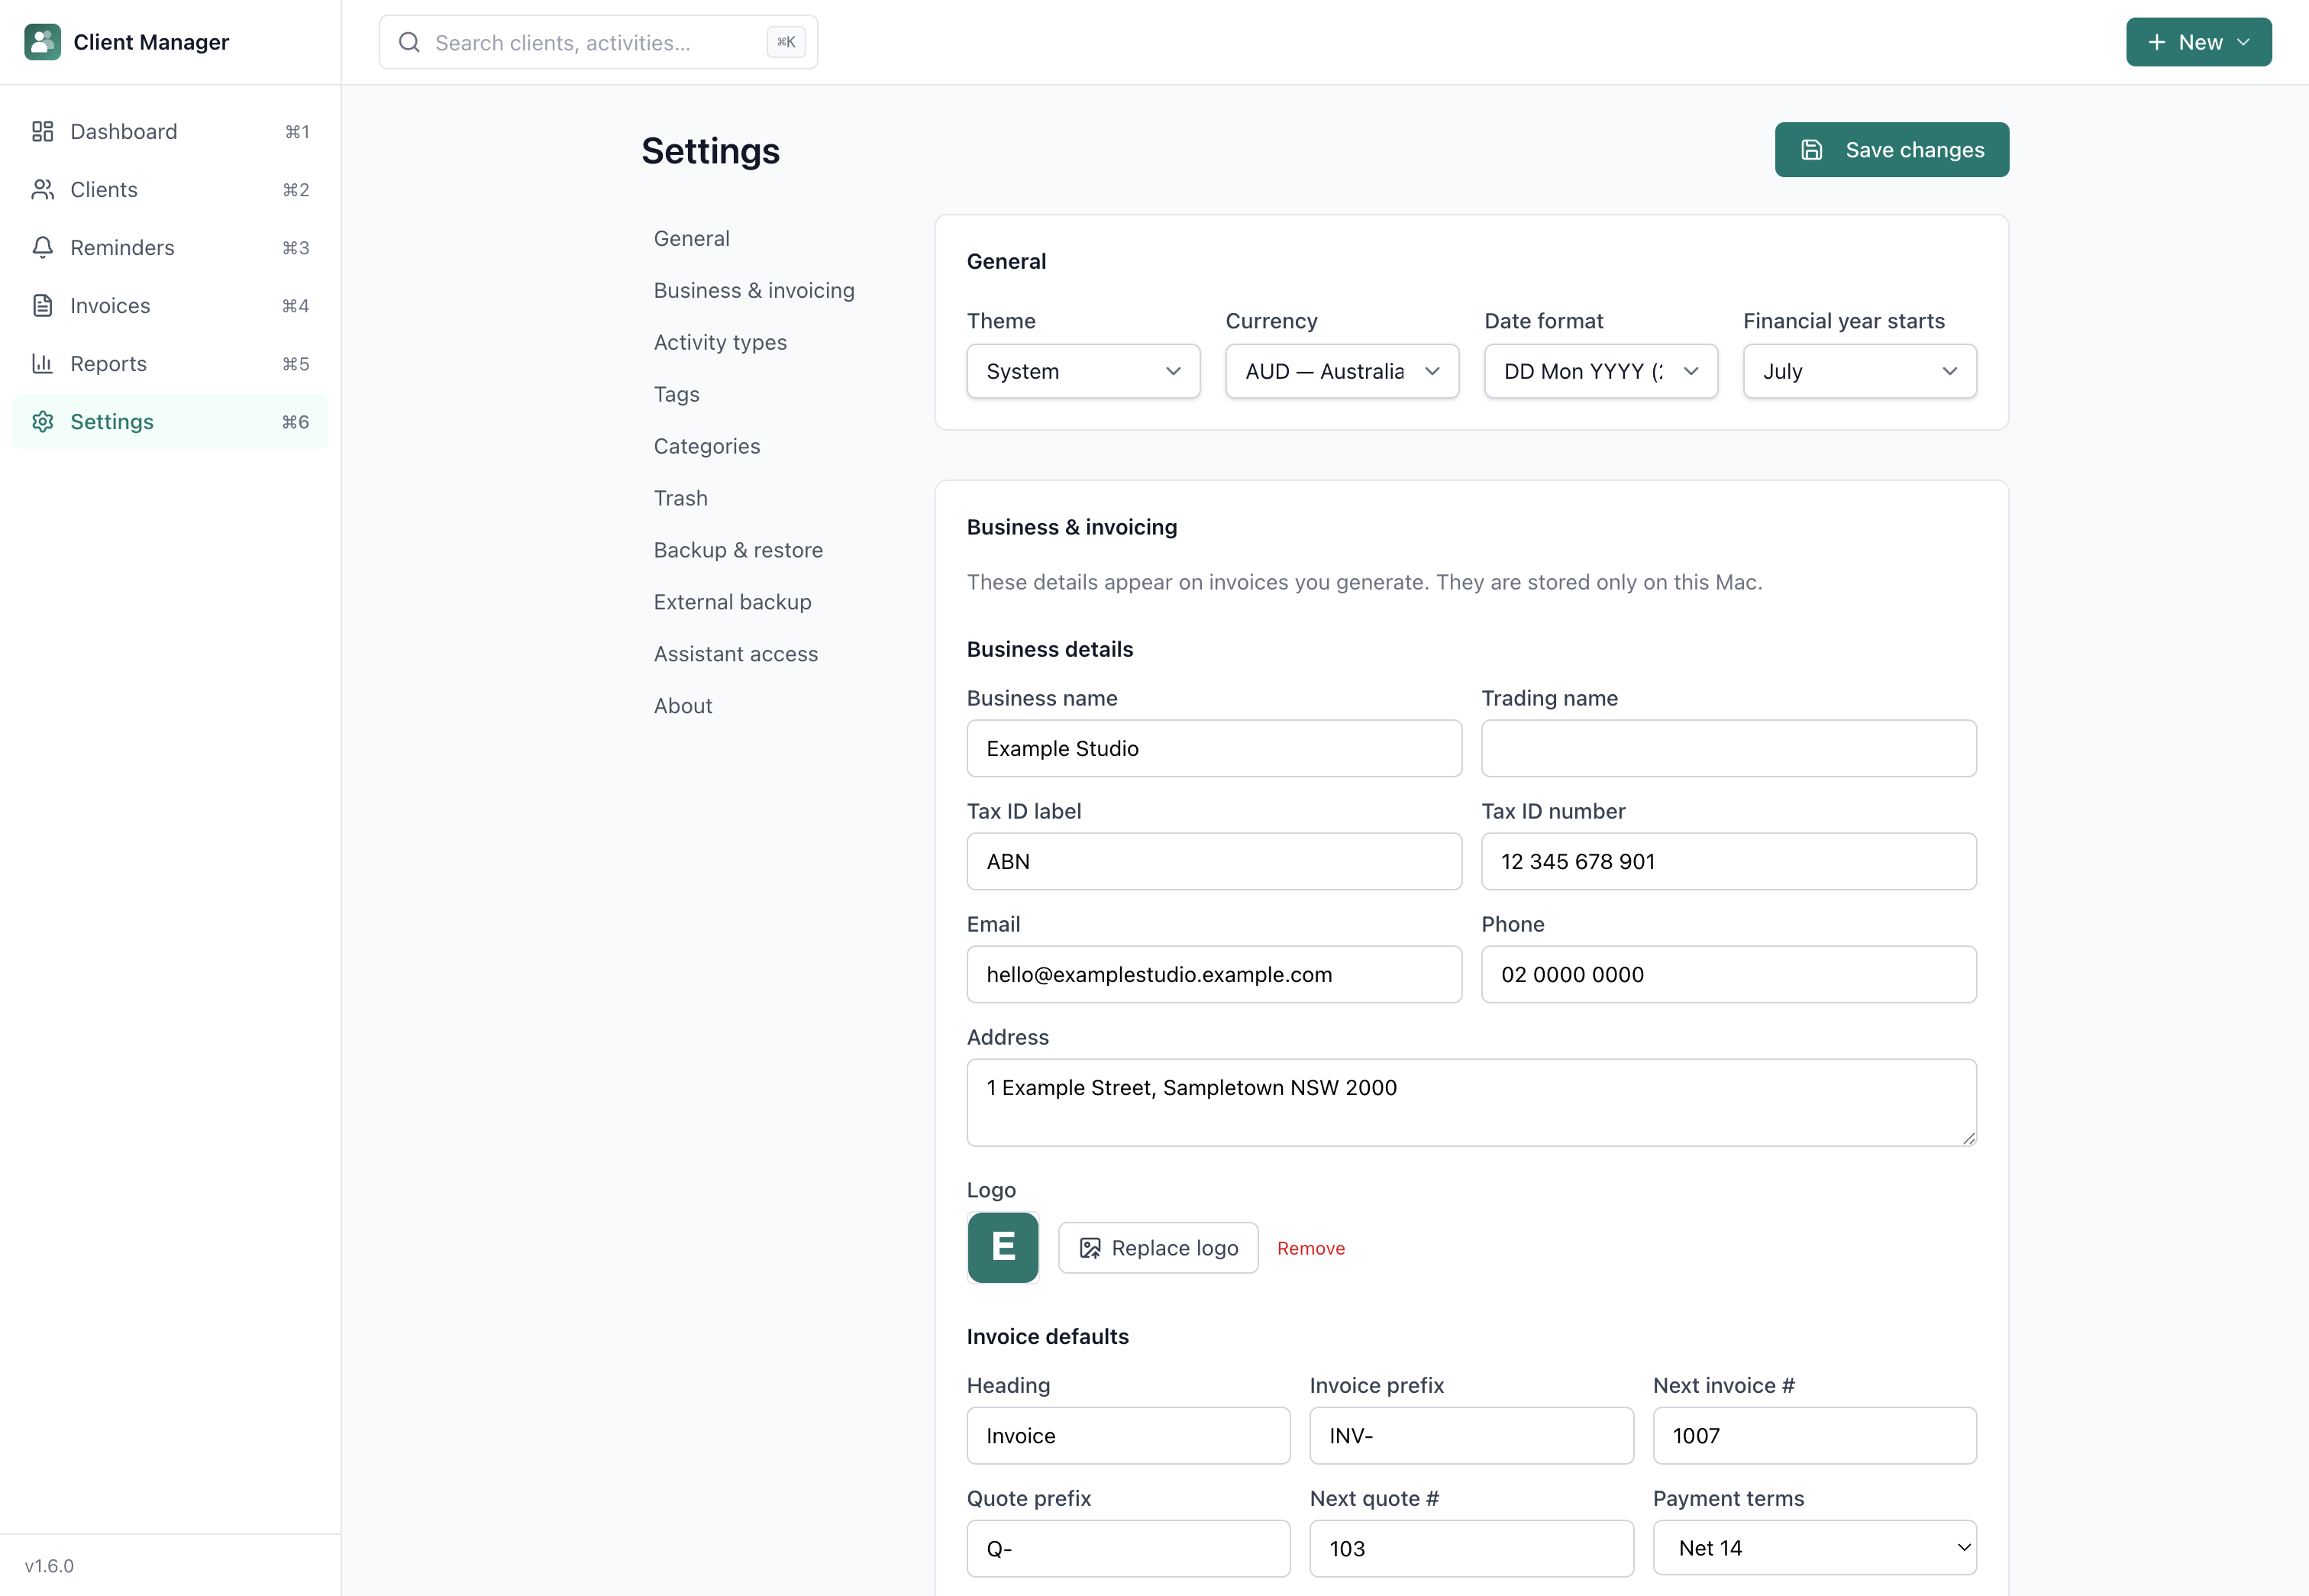Screen dimensions: 2309x1596
Task: Open Reports via bar chart icon
Action: point(42,363)
